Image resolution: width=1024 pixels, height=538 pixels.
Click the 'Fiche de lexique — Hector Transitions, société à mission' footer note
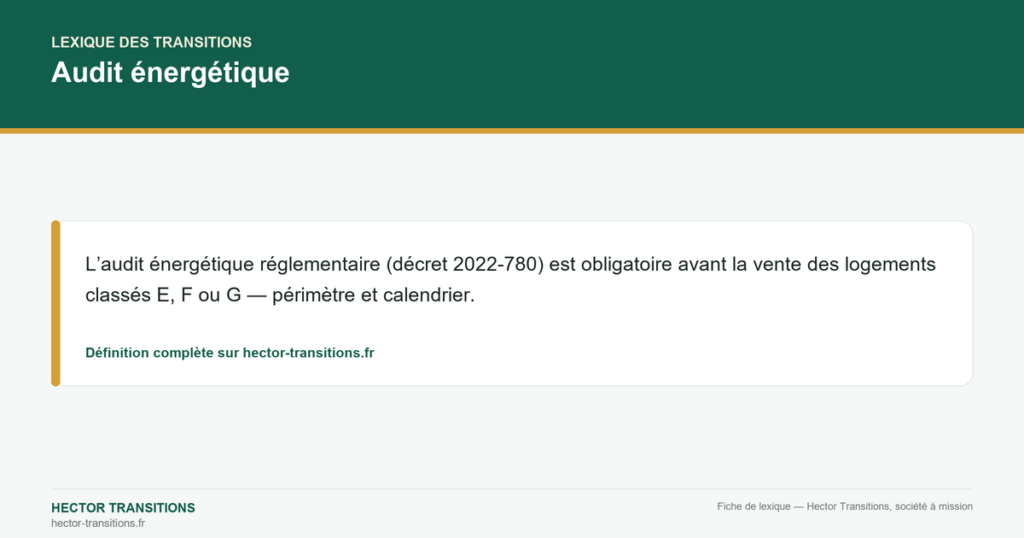pos(844,506)
